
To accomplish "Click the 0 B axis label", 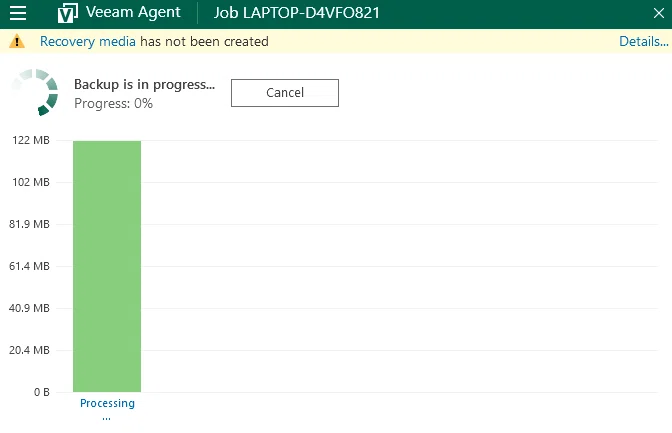I will coord(42,392).
